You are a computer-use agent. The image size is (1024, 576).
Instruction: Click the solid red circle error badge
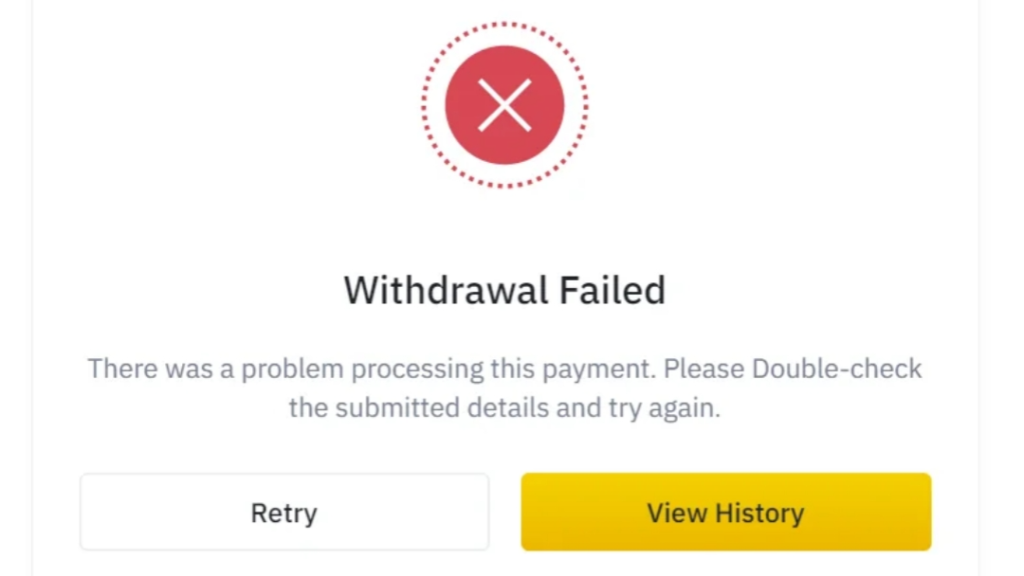pyautogui.click(x=505, y=105)
